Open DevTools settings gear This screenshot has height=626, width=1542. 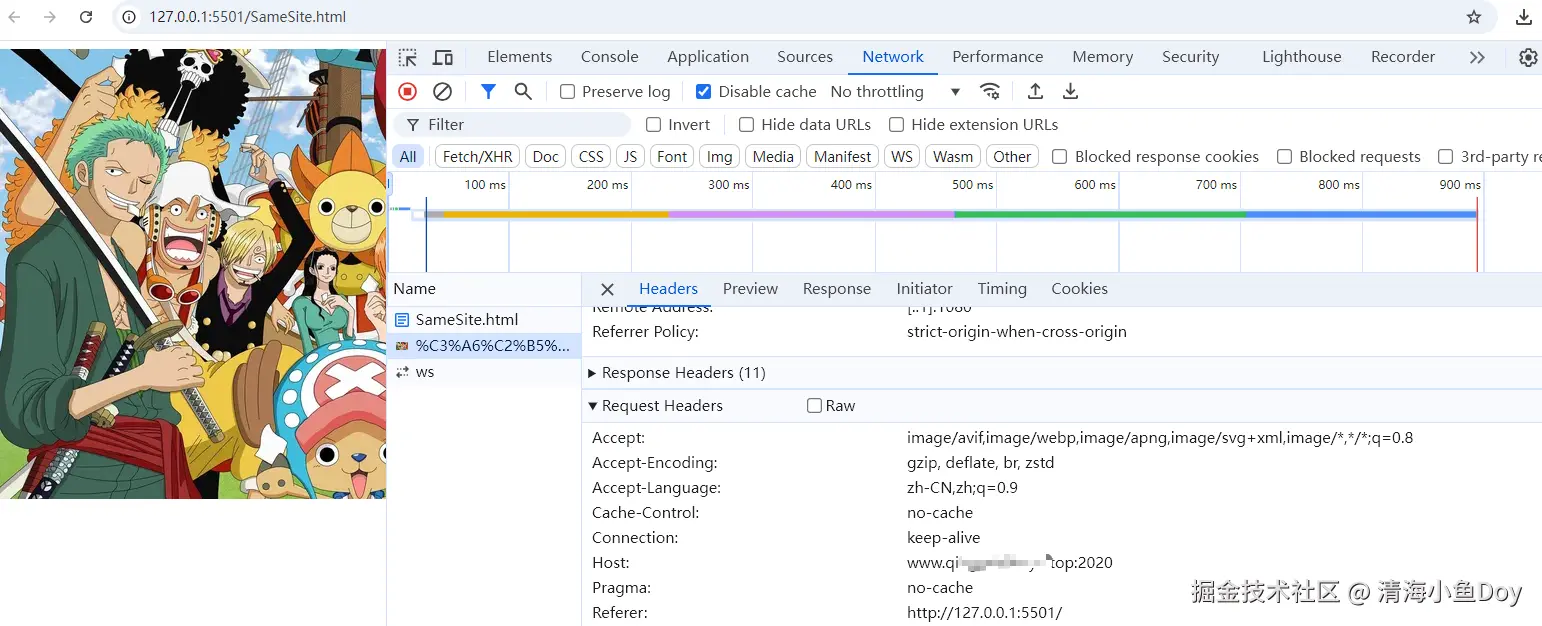(x=1527, y=57)
